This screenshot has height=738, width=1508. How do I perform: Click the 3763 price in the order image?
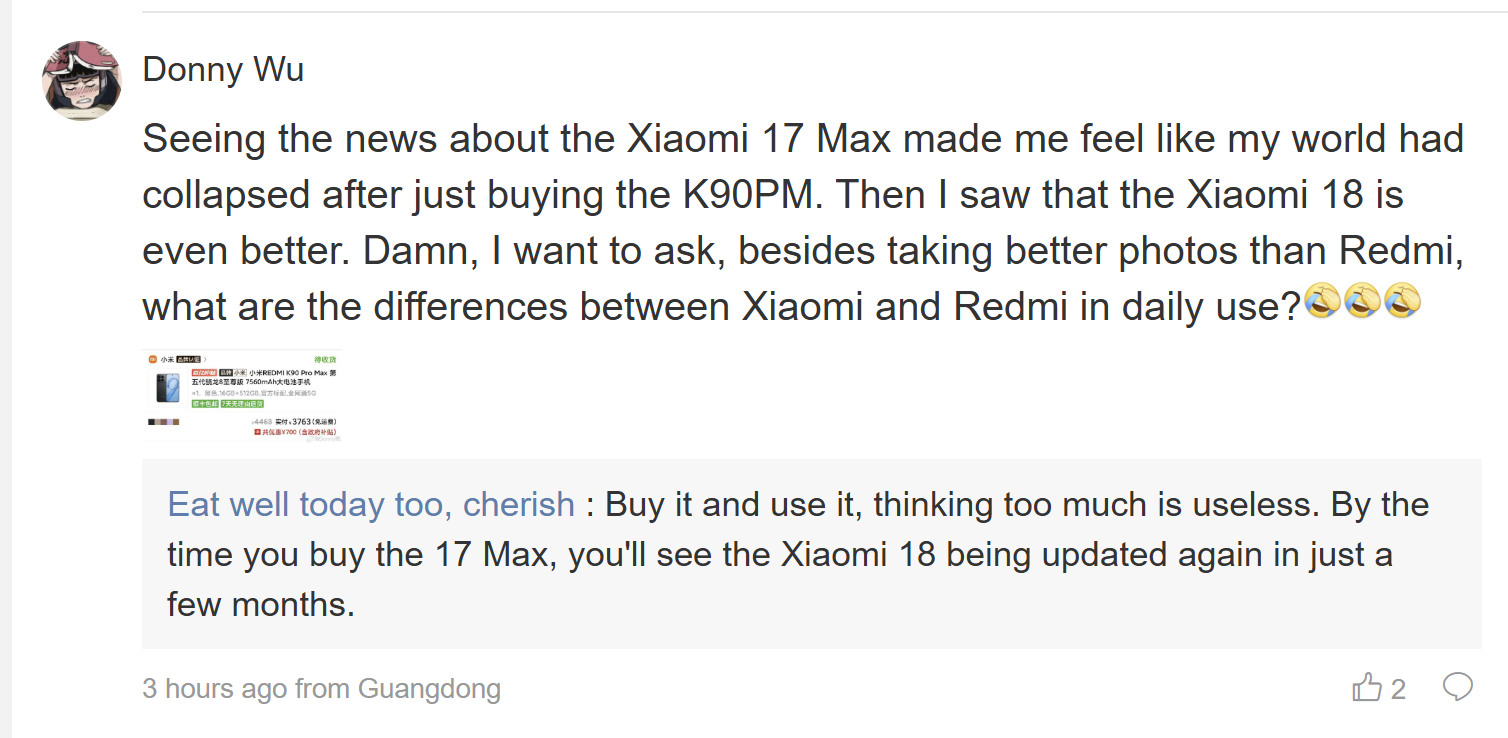(302, 422)
